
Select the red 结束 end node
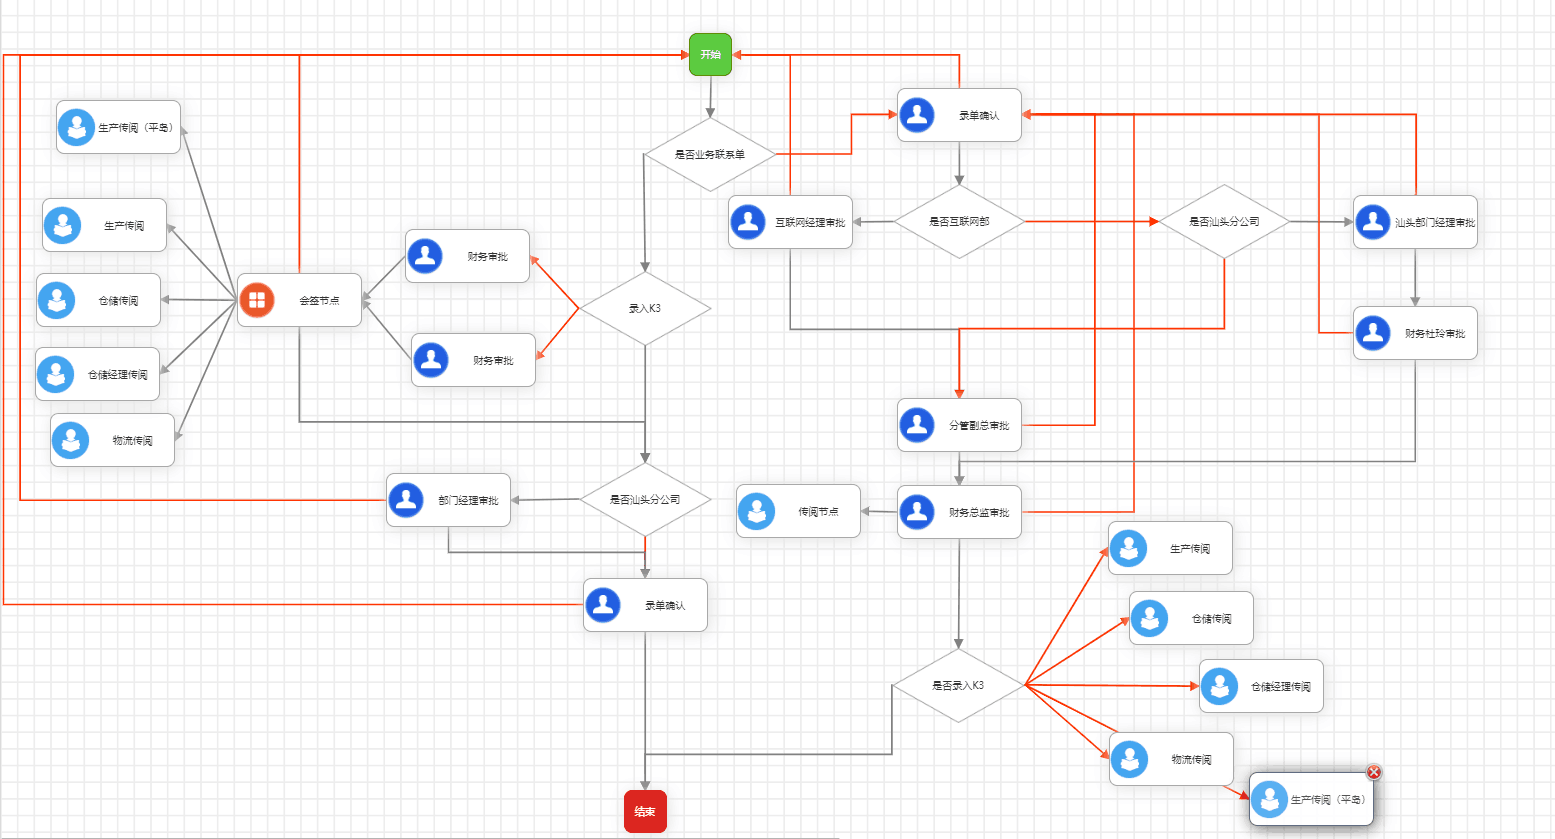coord(645,811)
